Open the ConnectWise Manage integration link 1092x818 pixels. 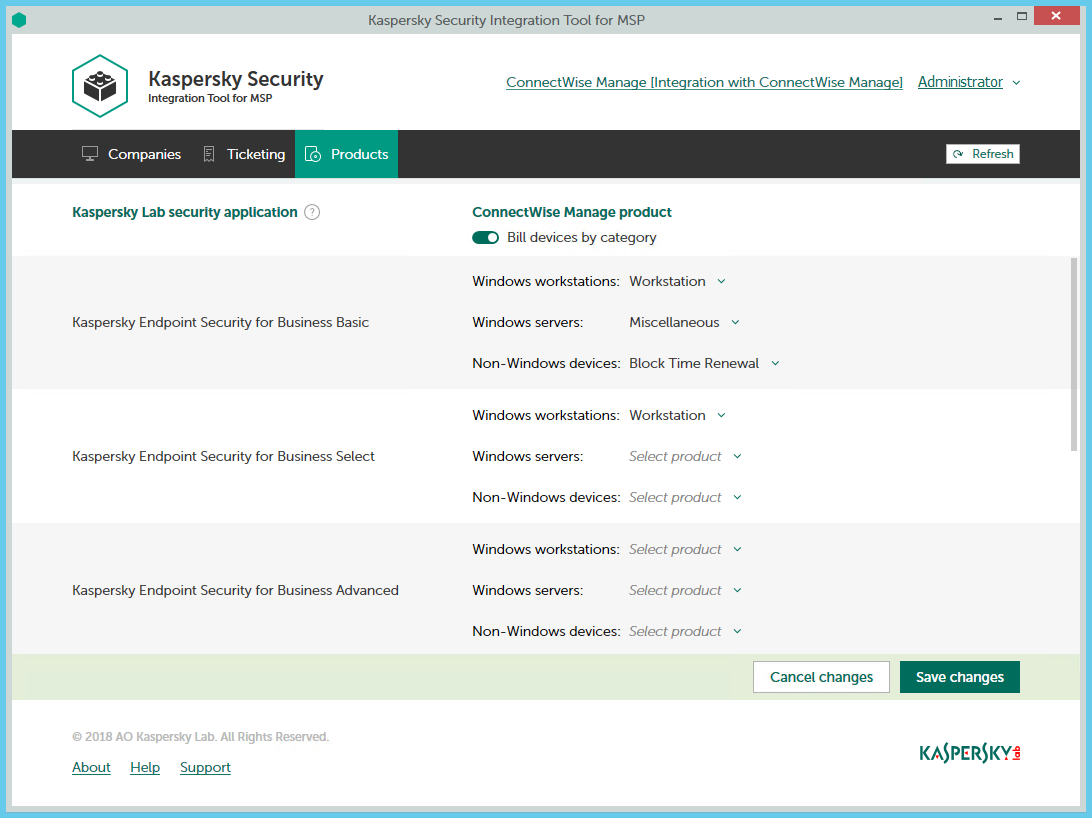coord(704,83)
